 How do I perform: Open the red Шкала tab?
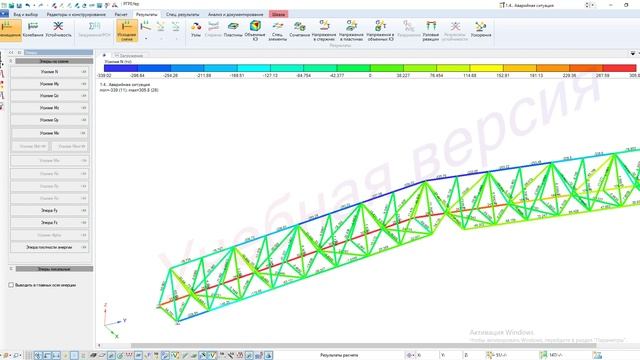click(278, 14)
